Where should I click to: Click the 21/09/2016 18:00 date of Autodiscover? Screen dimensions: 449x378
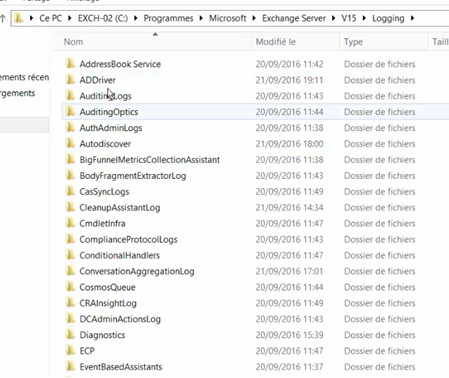pyautogui.click(x=289, y=144)
